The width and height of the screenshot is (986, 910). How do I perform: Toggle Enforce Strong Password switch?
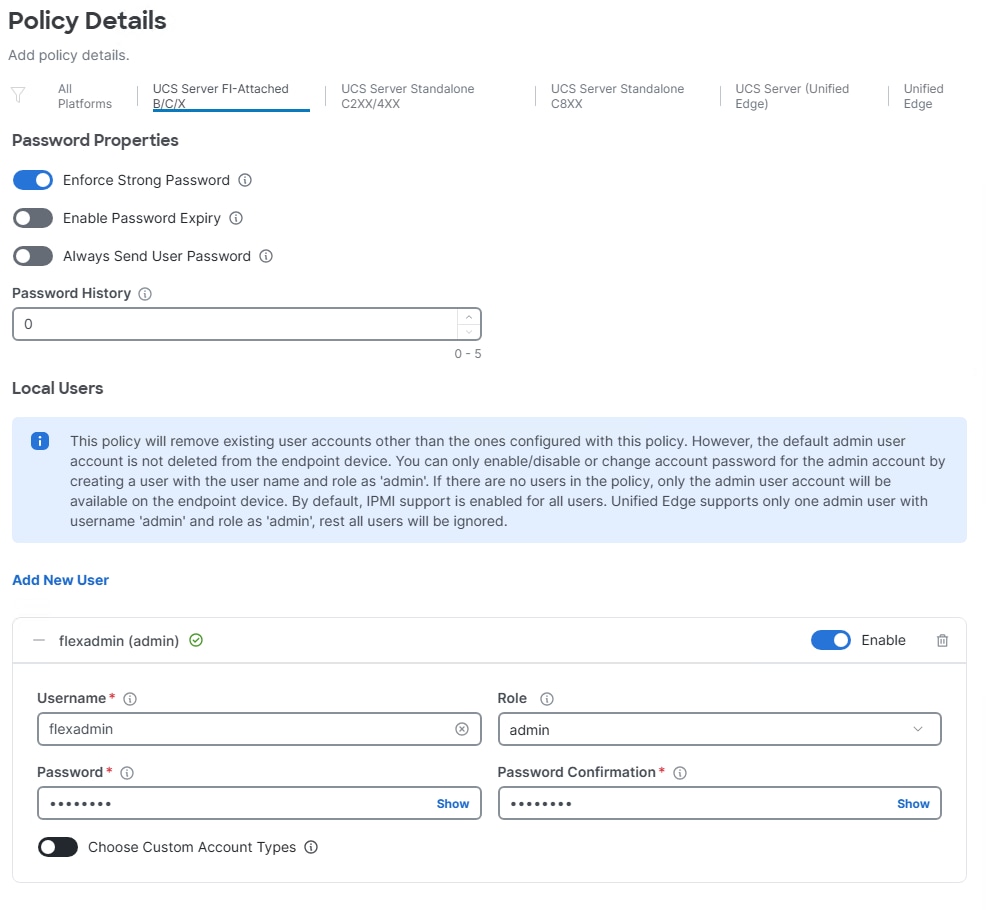pos(33,180)
